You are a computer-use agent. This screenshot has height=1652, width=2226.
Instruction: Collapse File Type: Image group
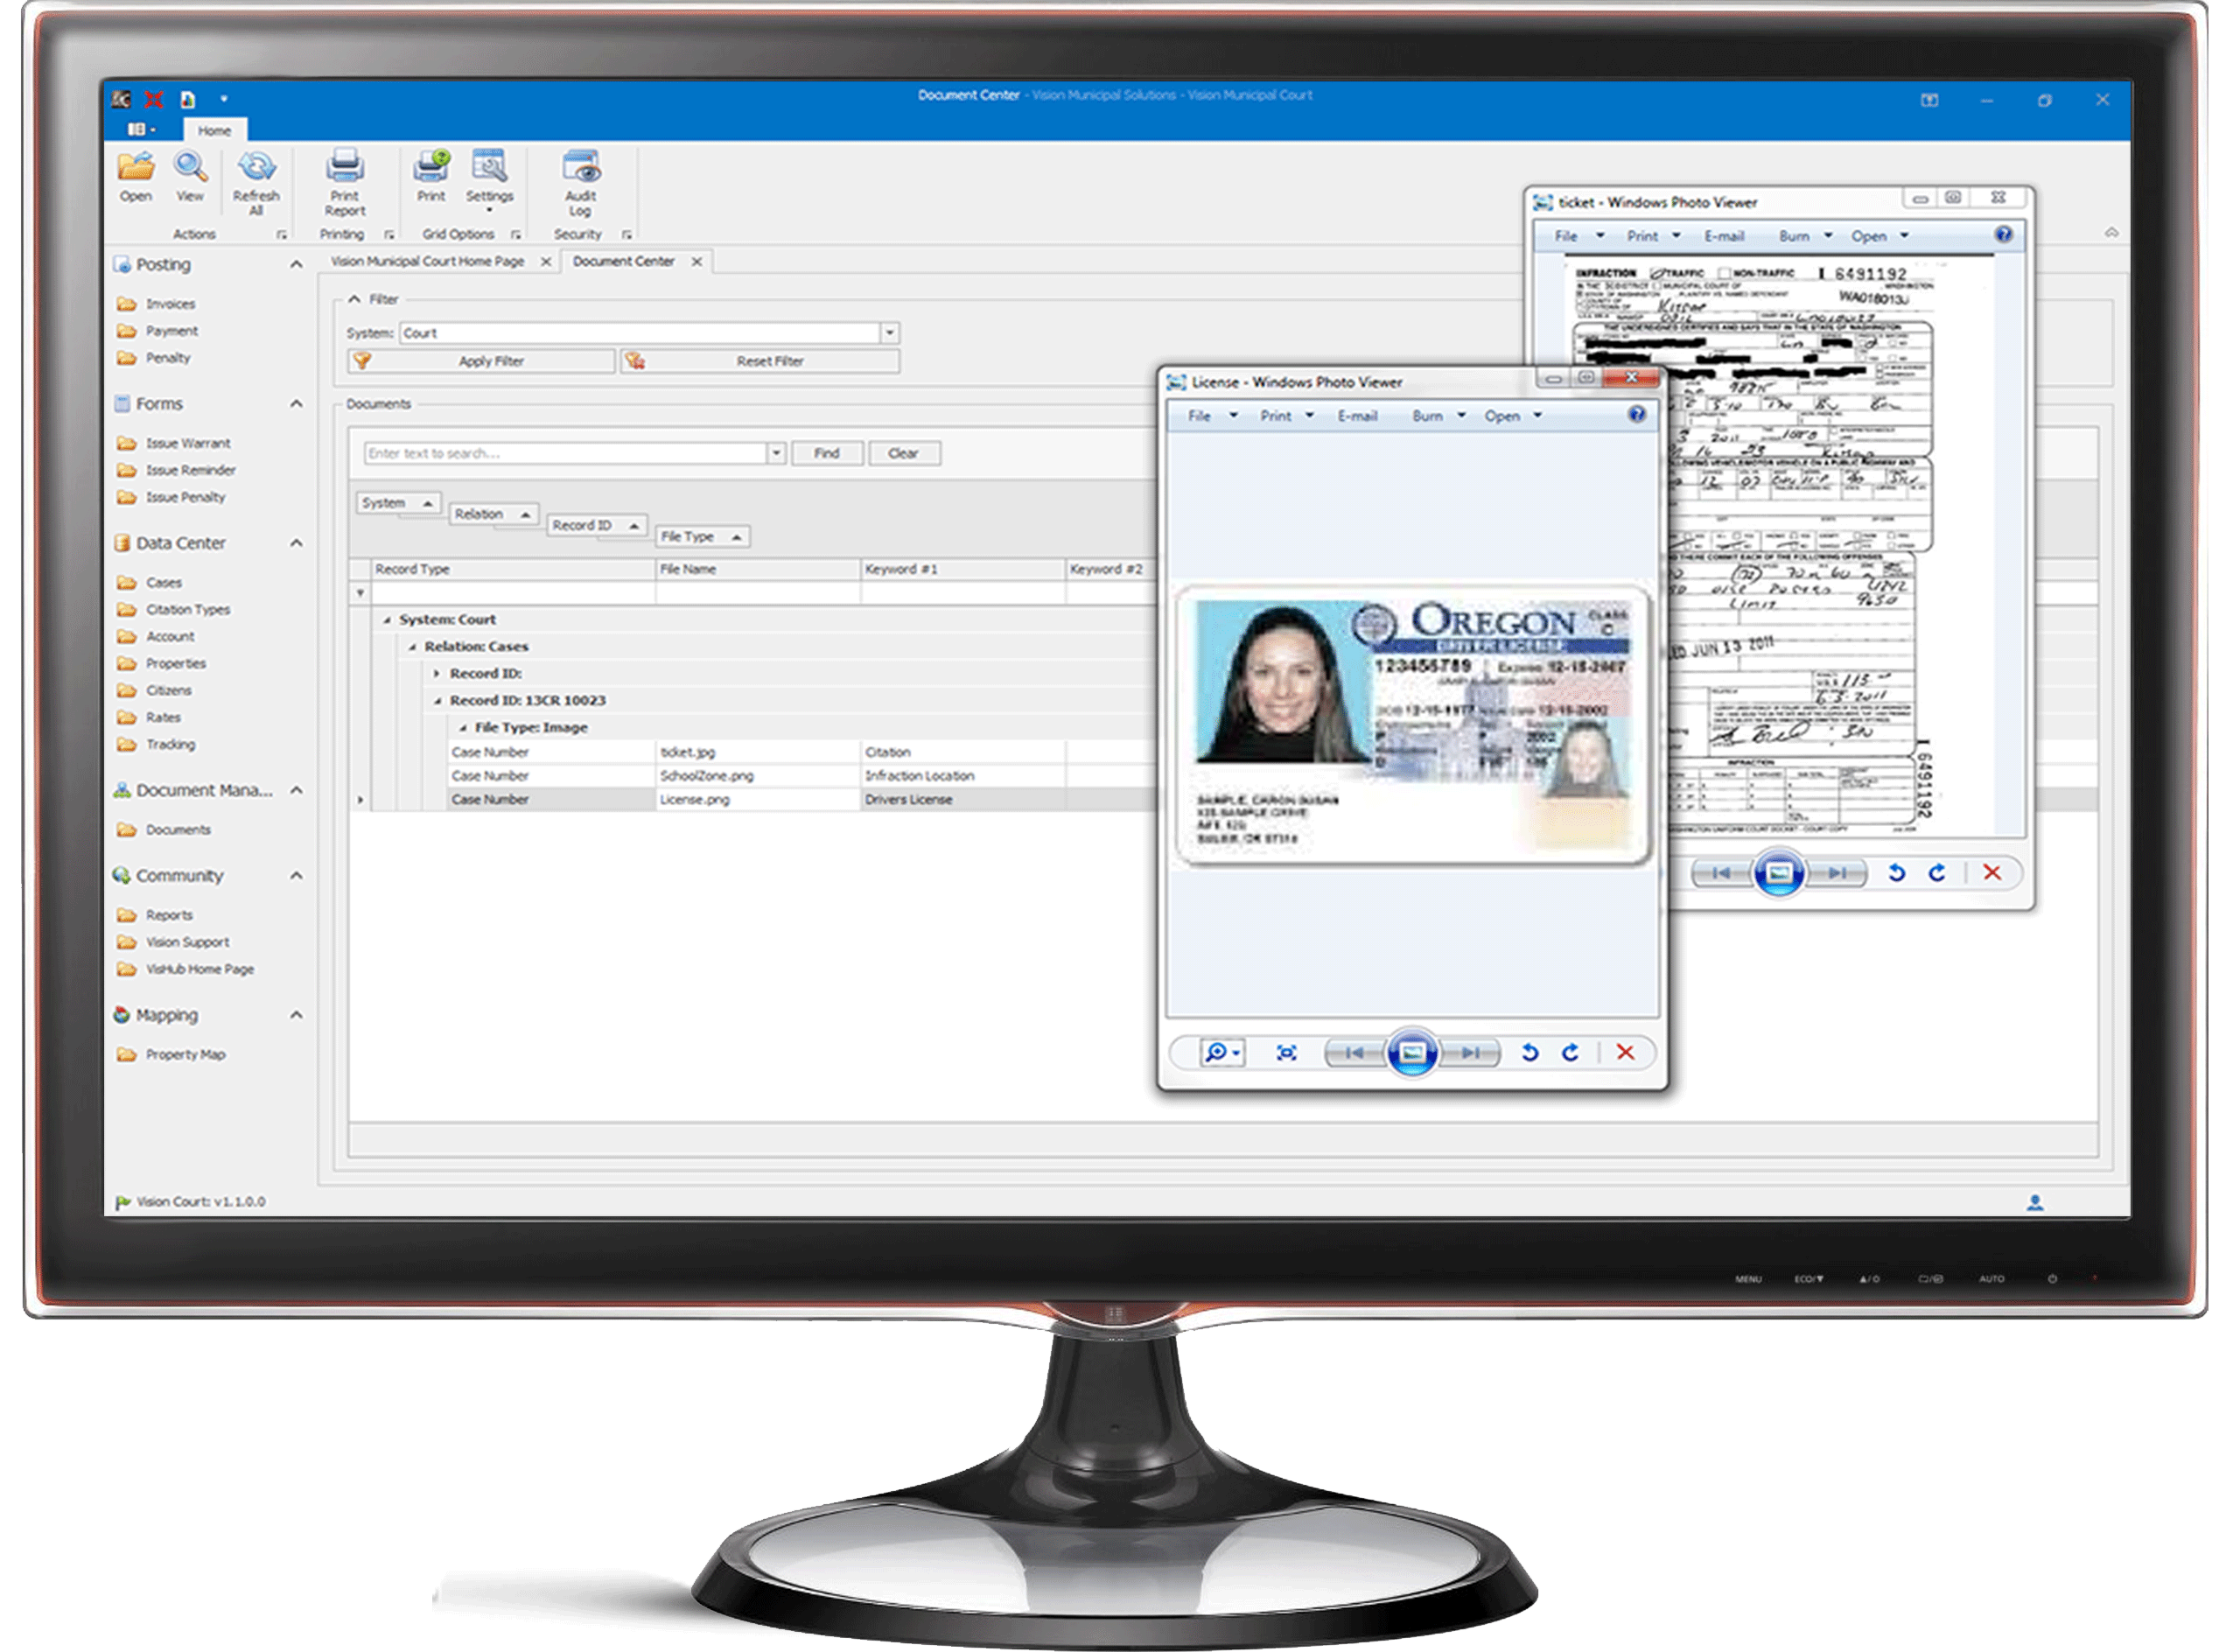pos(463,728)
